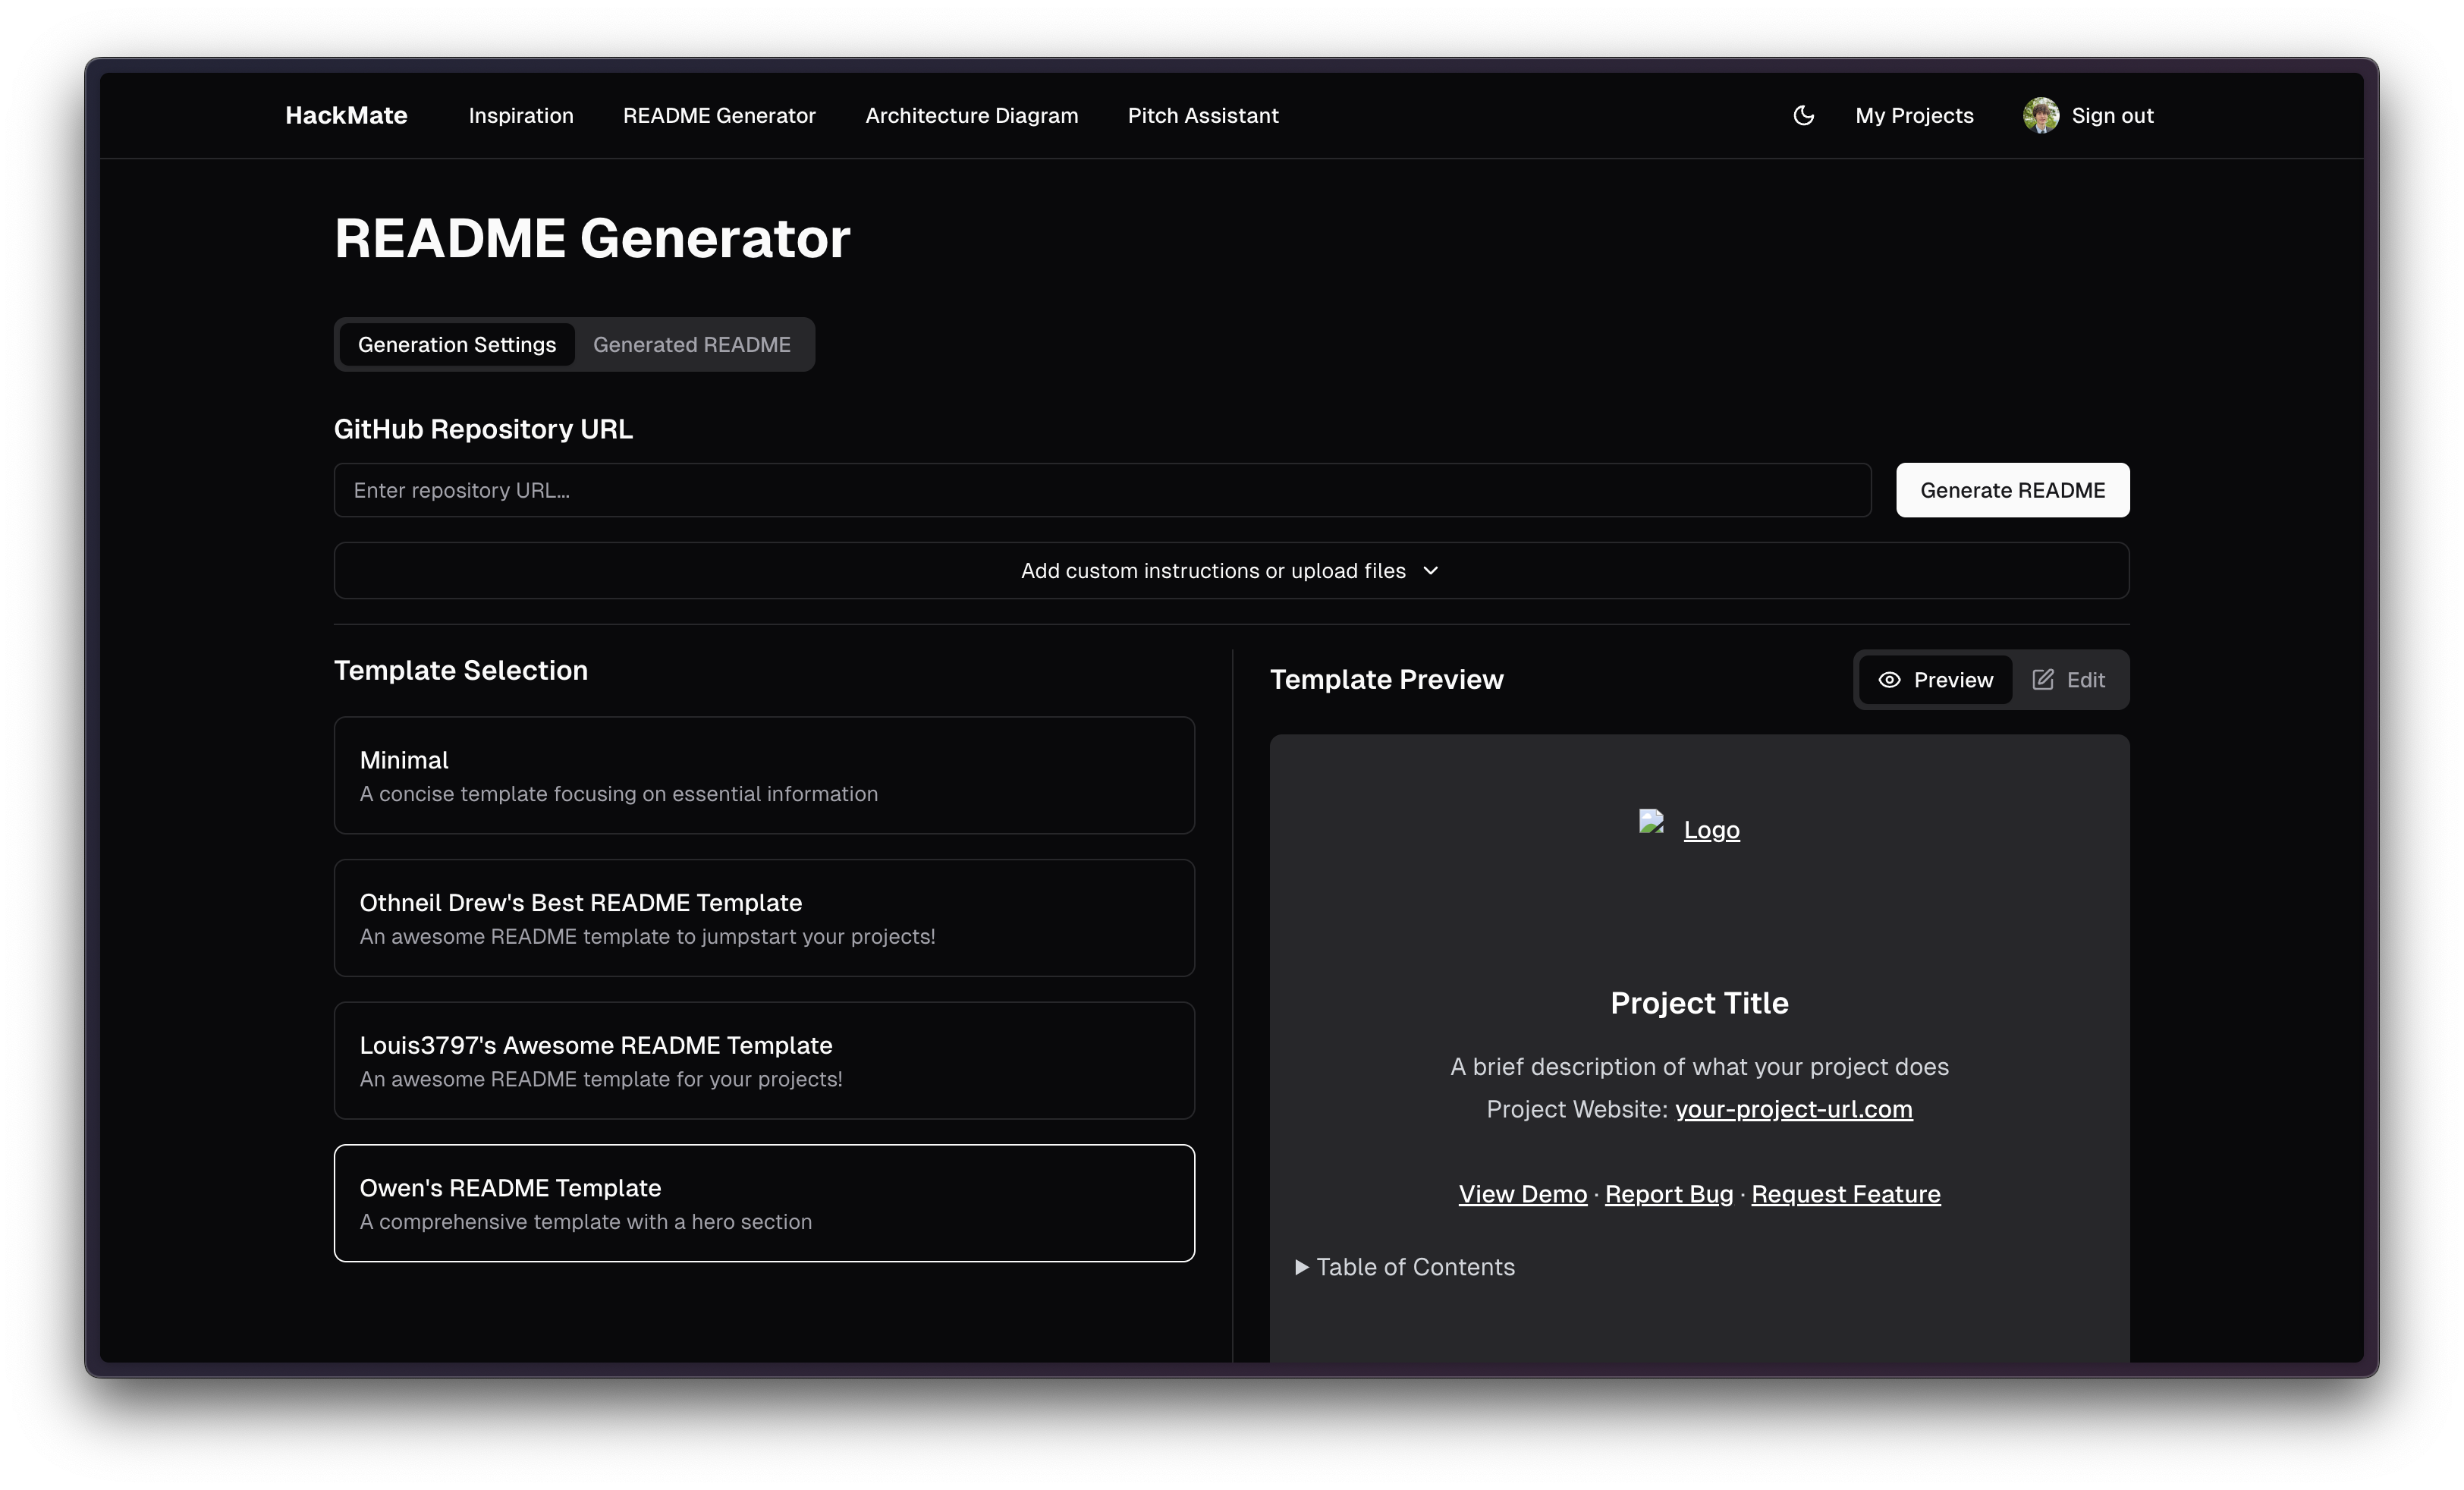This screenshot has width=2464, height=1490.
Task: Select the Minimal template option
Action: click(x=764, y=775)
